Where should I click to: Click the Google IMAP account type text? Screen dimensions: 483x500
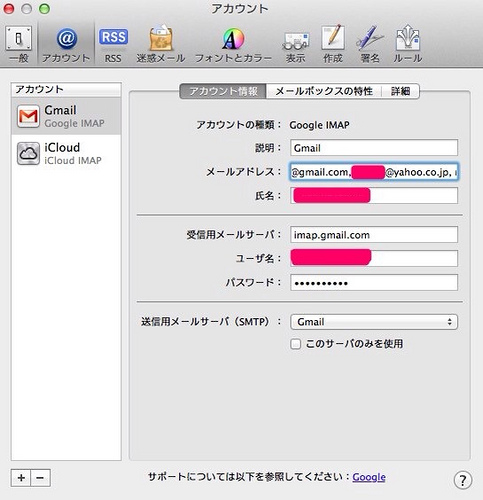click(319, 125)
